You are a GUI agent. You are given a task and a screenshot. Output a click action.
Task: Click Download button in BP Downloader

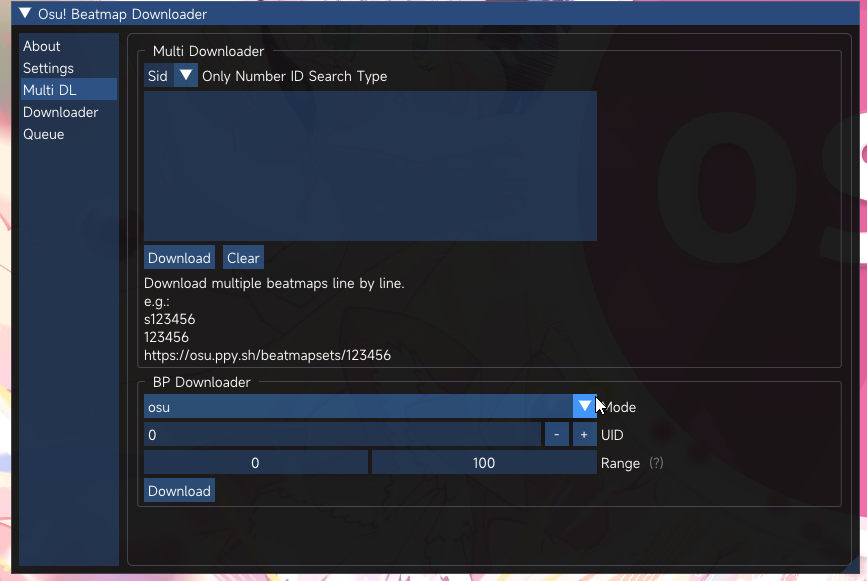tap(179, 490)
